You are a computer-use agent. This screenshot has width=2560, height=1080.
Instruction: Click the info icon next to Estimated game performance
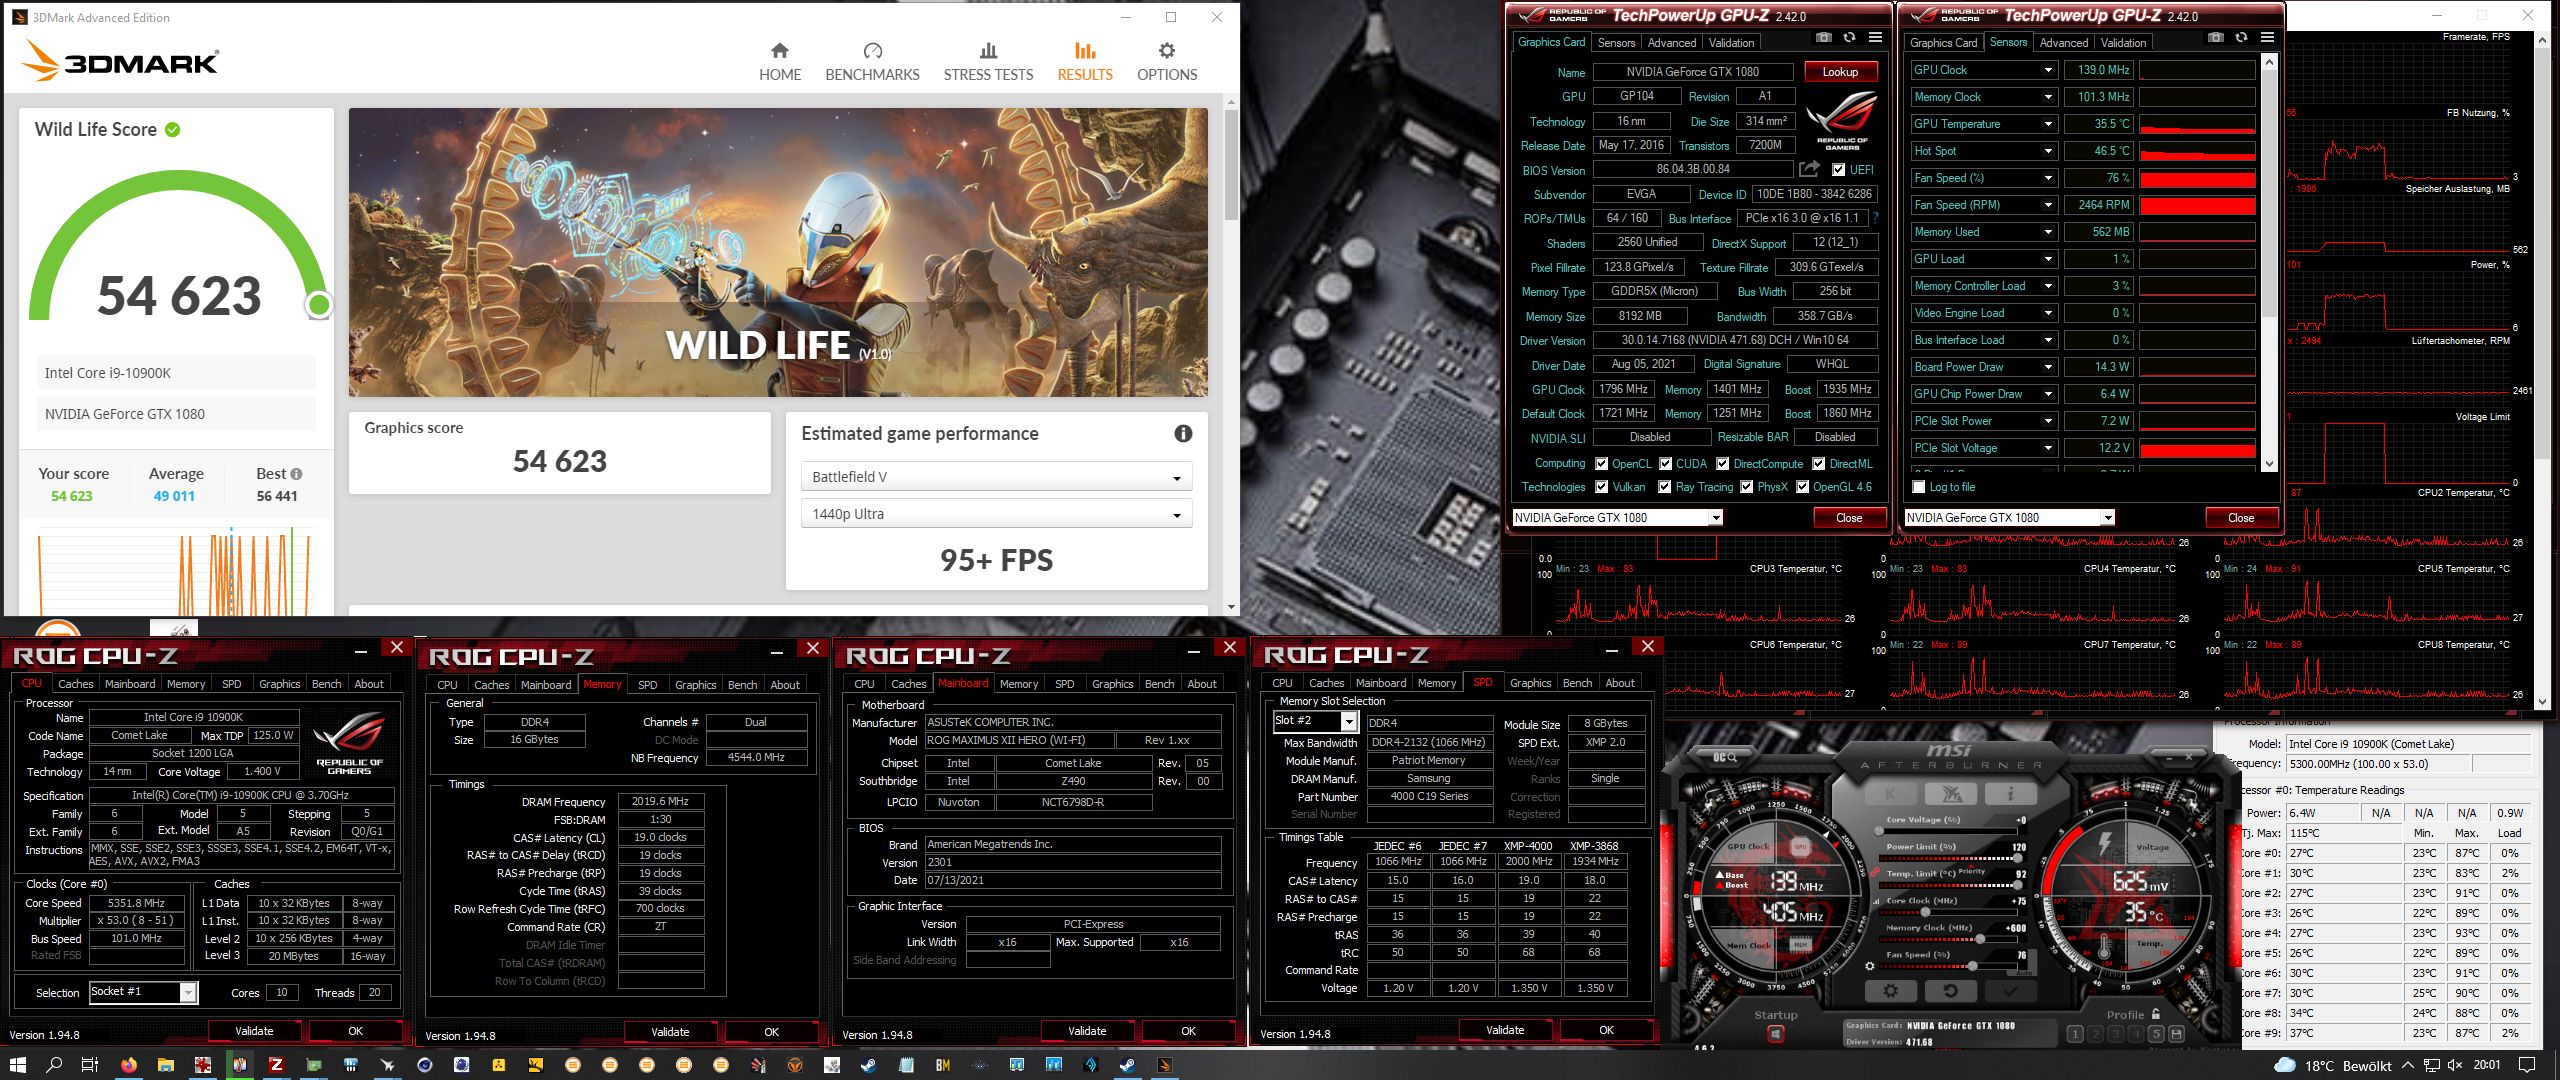[x=1183, y=433]
